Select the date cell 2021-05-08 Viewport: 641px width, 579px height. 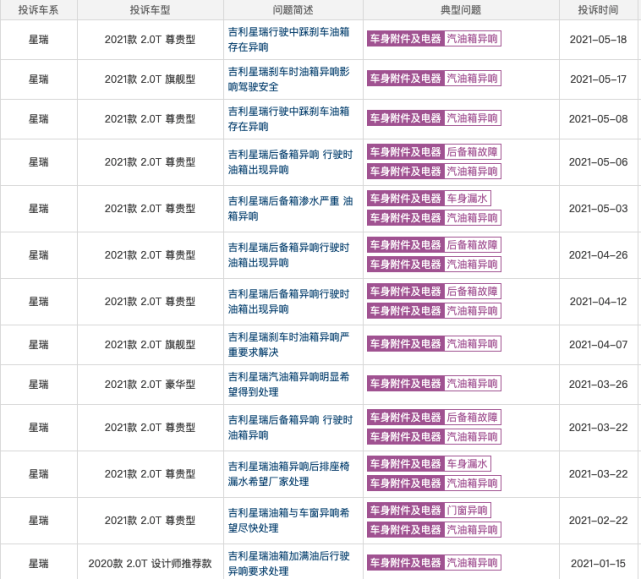click(598, 119)
